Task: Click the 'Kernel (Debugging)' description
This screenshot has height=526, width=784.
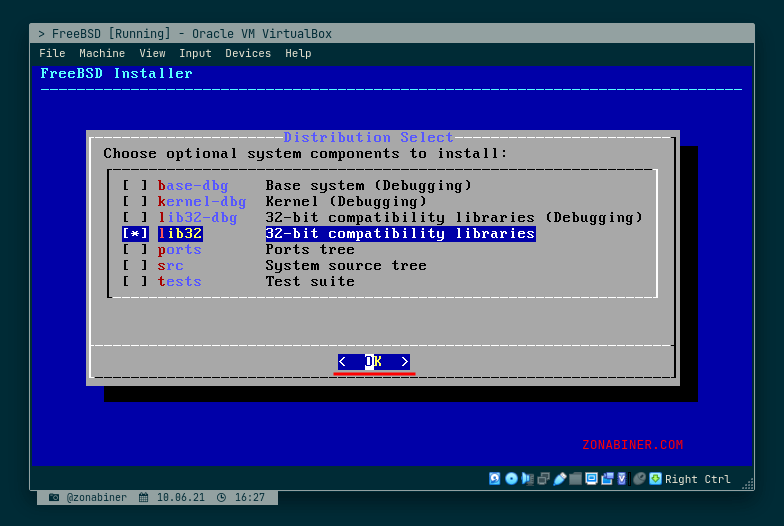Action: [346, 202]
